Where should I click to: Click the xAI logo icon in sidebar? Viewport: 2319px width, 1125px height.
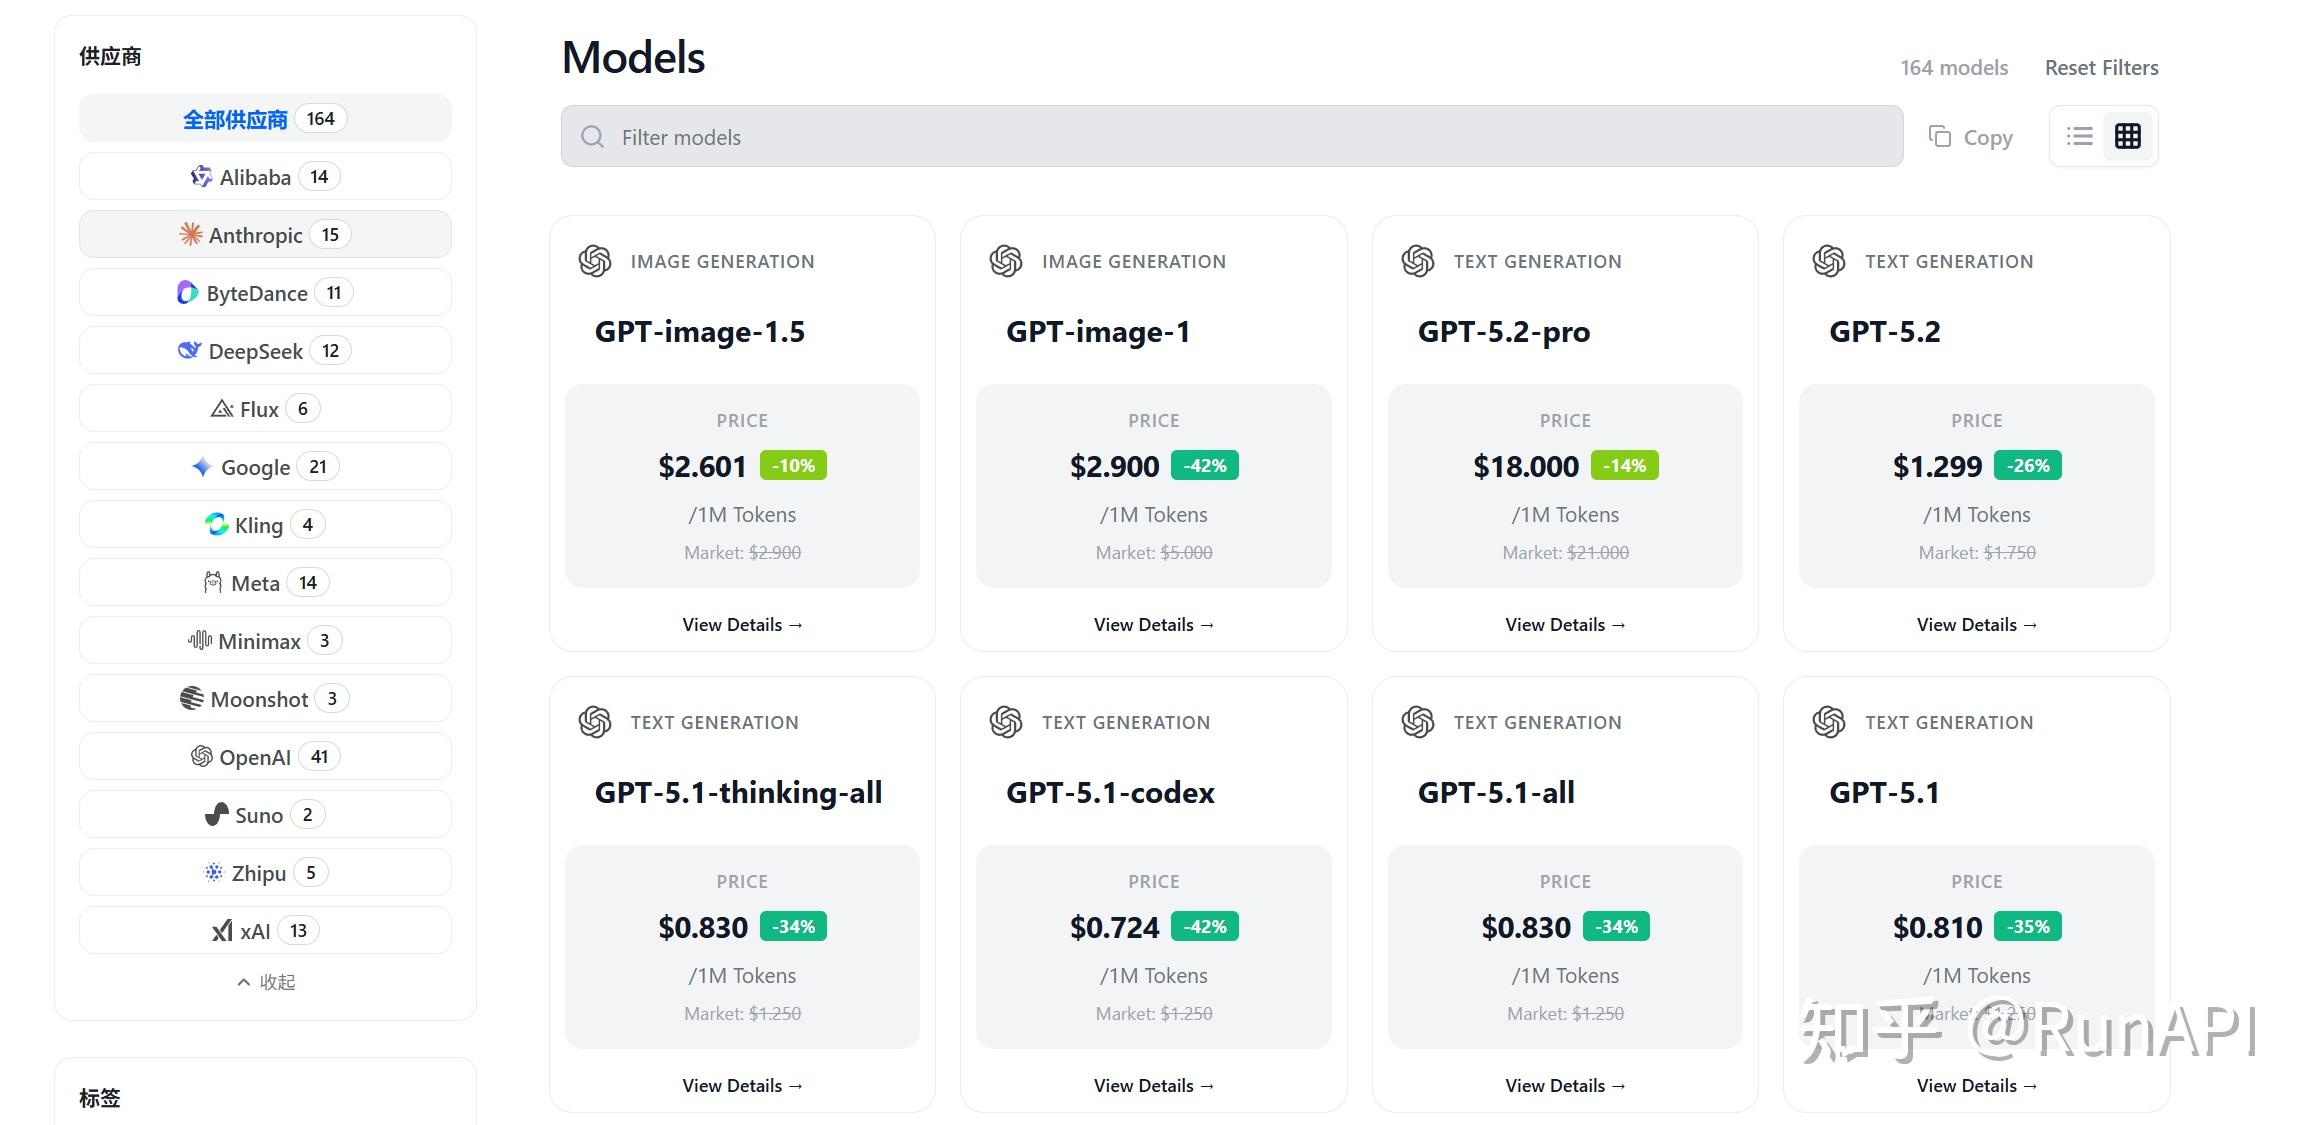coord(222,931)
